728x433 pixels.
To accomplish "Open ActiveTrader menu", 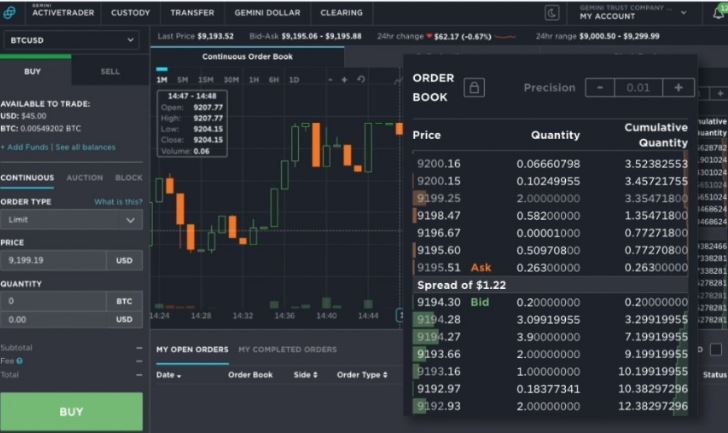I will click(63, 13).
